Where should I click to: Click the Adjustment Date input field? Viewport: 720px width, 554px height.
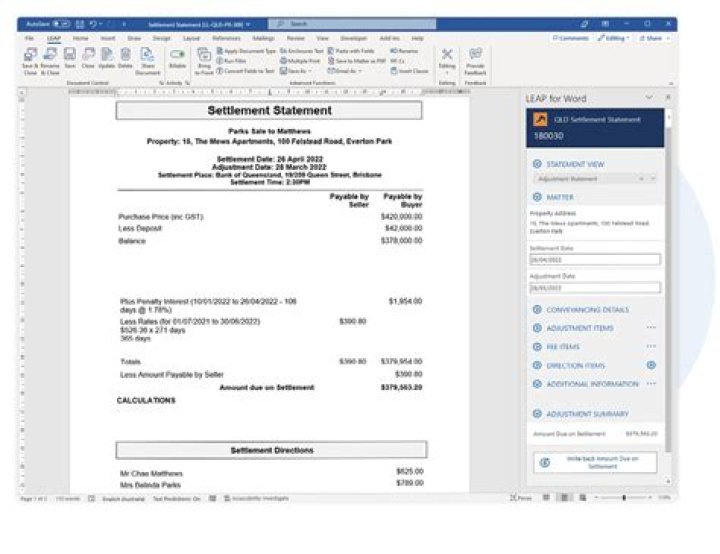click(x=595, y=288)
